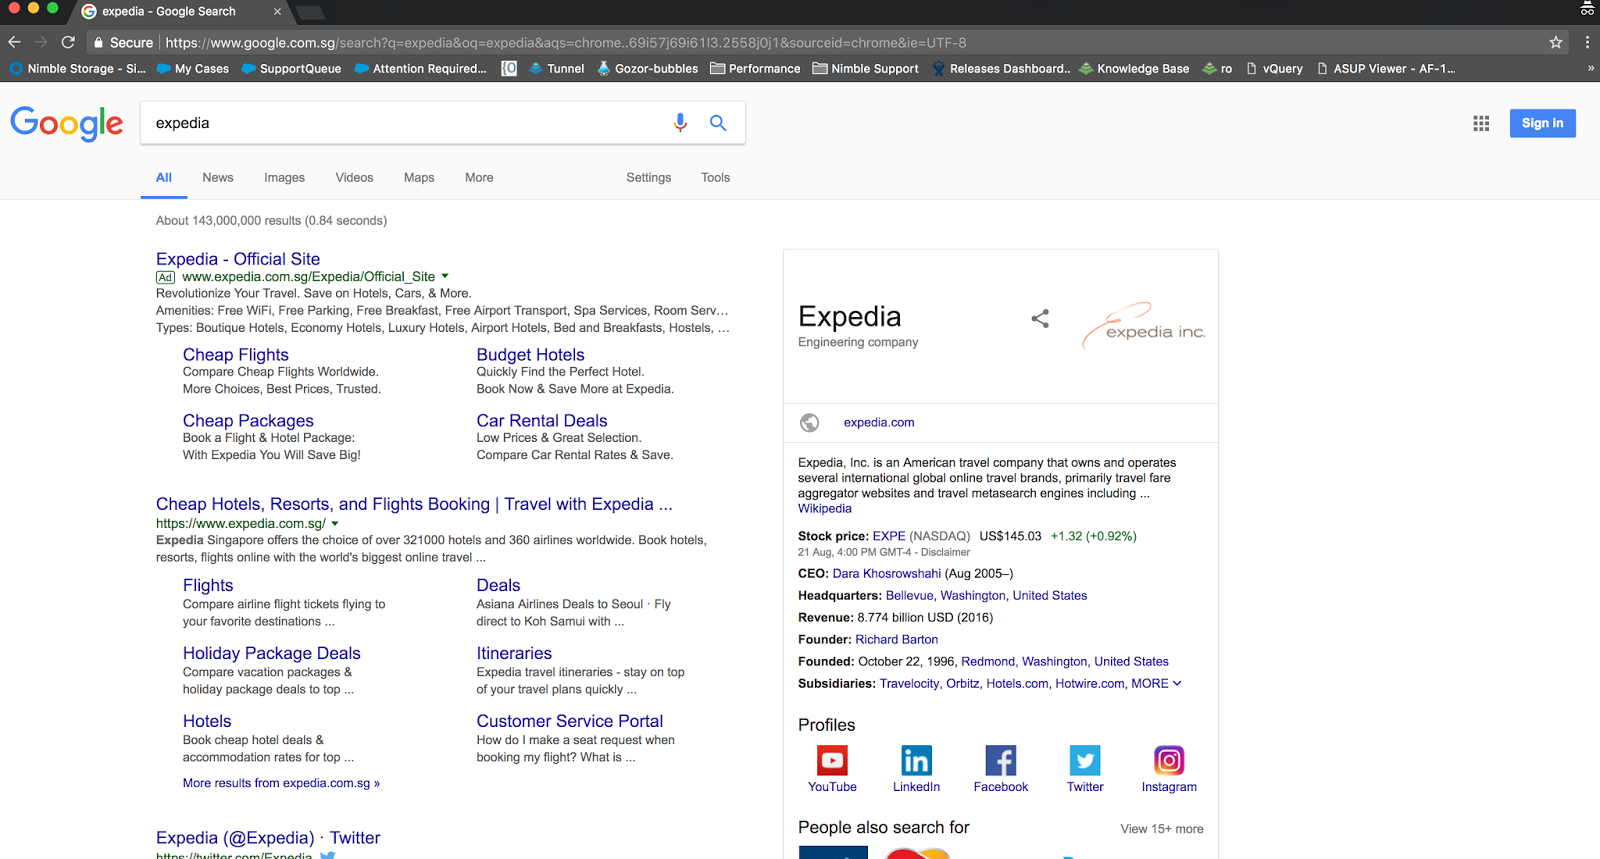Open the Google apps grid

[x=1481, y=123]
